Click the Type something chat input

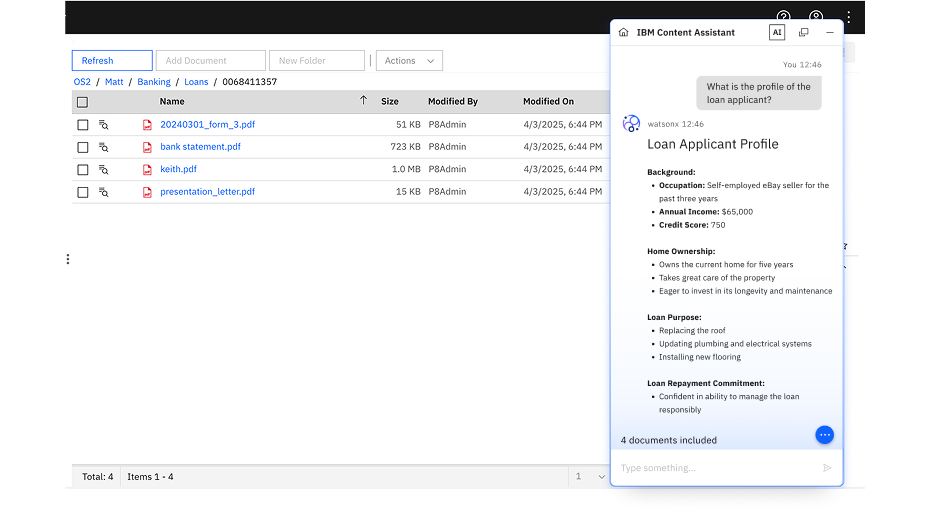[718, 468]
